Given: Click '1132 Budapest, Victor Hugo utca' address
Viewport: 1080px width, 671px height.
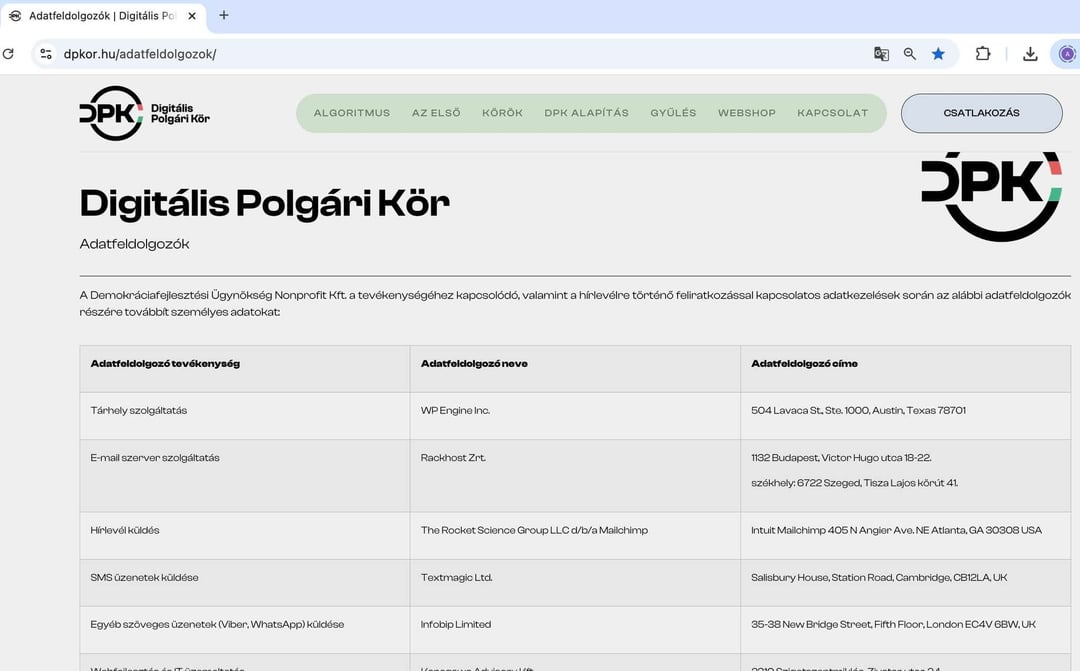Looking at the screenshot, I should point(841,458).
